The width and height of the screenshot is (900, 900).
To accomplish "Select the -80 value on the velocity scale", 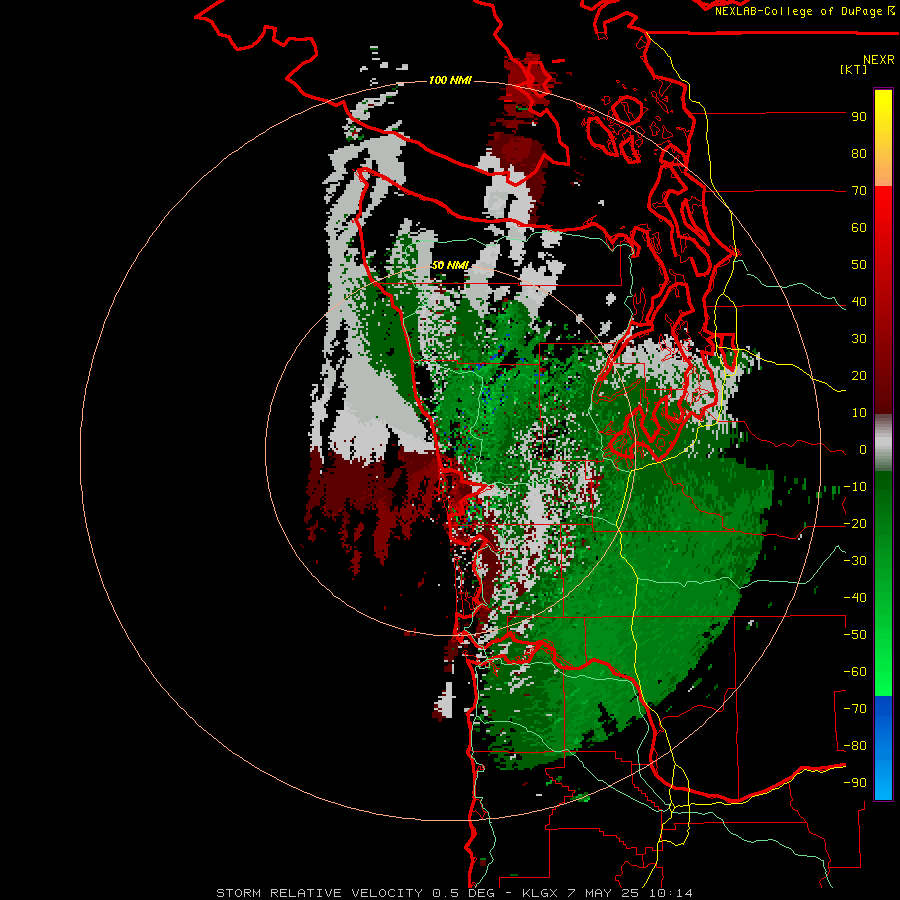I will [855, 746].
